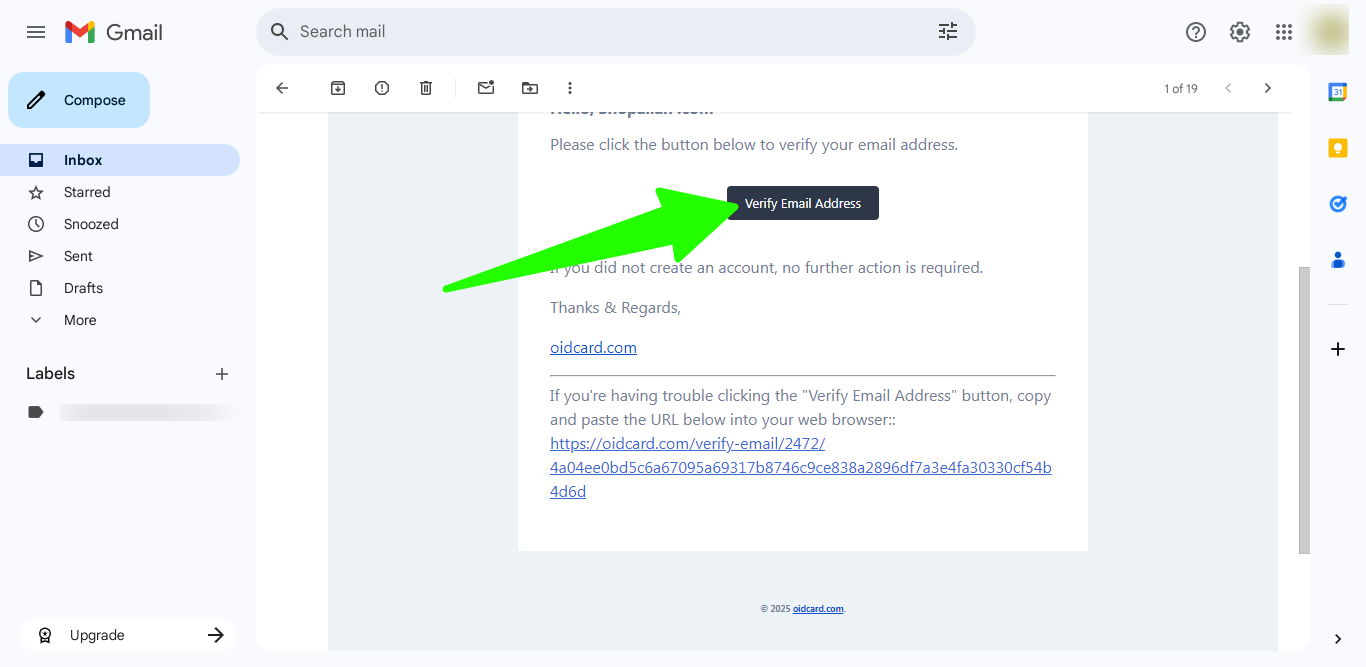
Task: Collapse the navigation menu with hamburger icon
Action: point(36,31)
